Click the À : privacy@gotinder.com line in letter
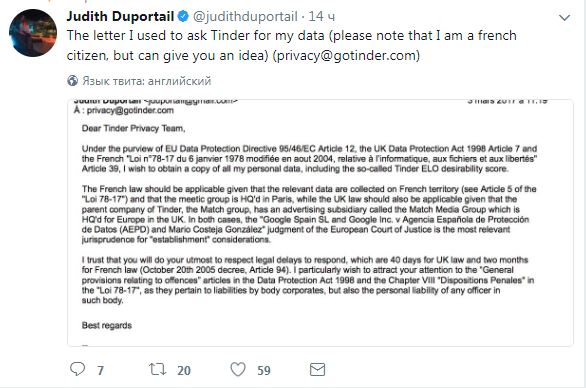Screen dimensions: 586x388 tap(124, 110)
